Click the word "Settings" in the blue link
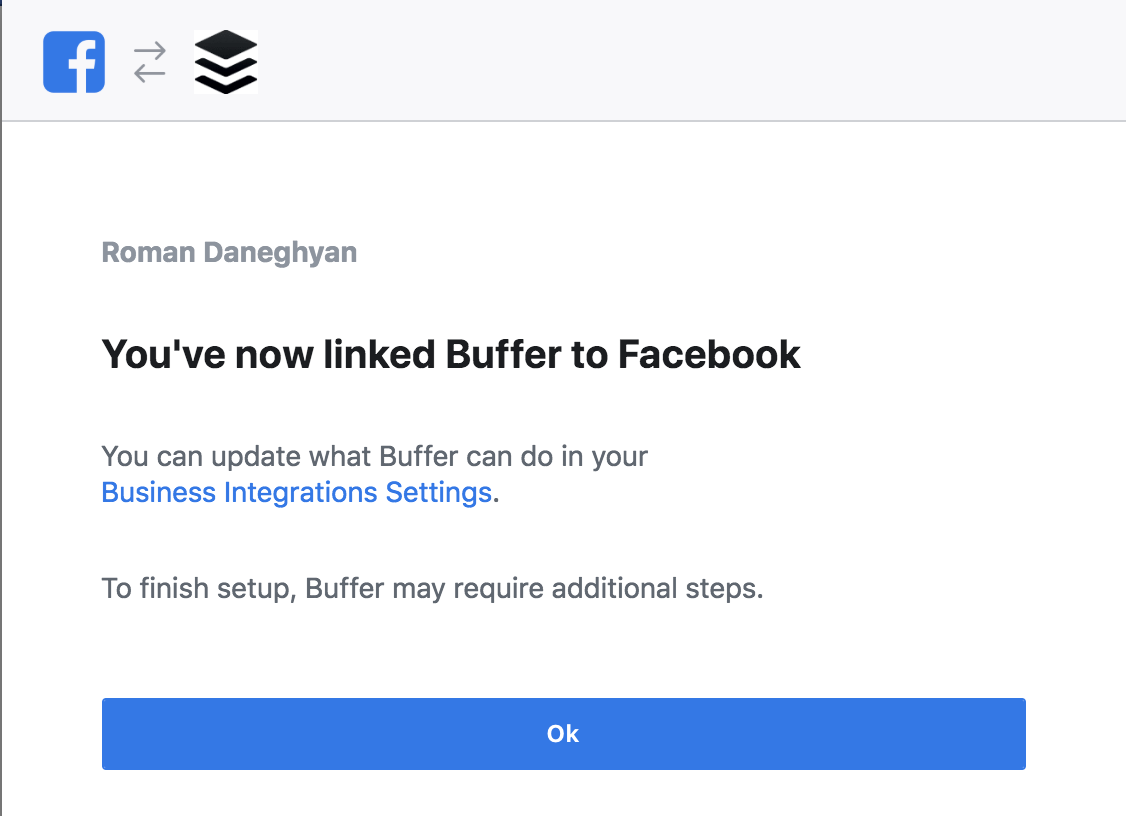This screenshot has width=1126, height=816. click(x=439, y=493)
